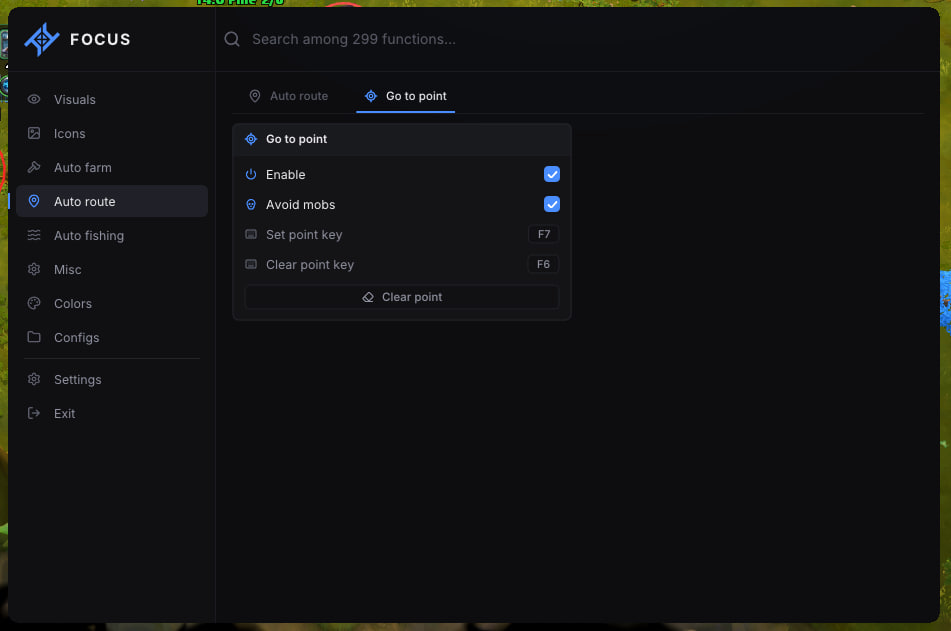Change the Set point key F7 binding
Image resolution: width=951 pixels, height=631 pixels.
point(543,234)
